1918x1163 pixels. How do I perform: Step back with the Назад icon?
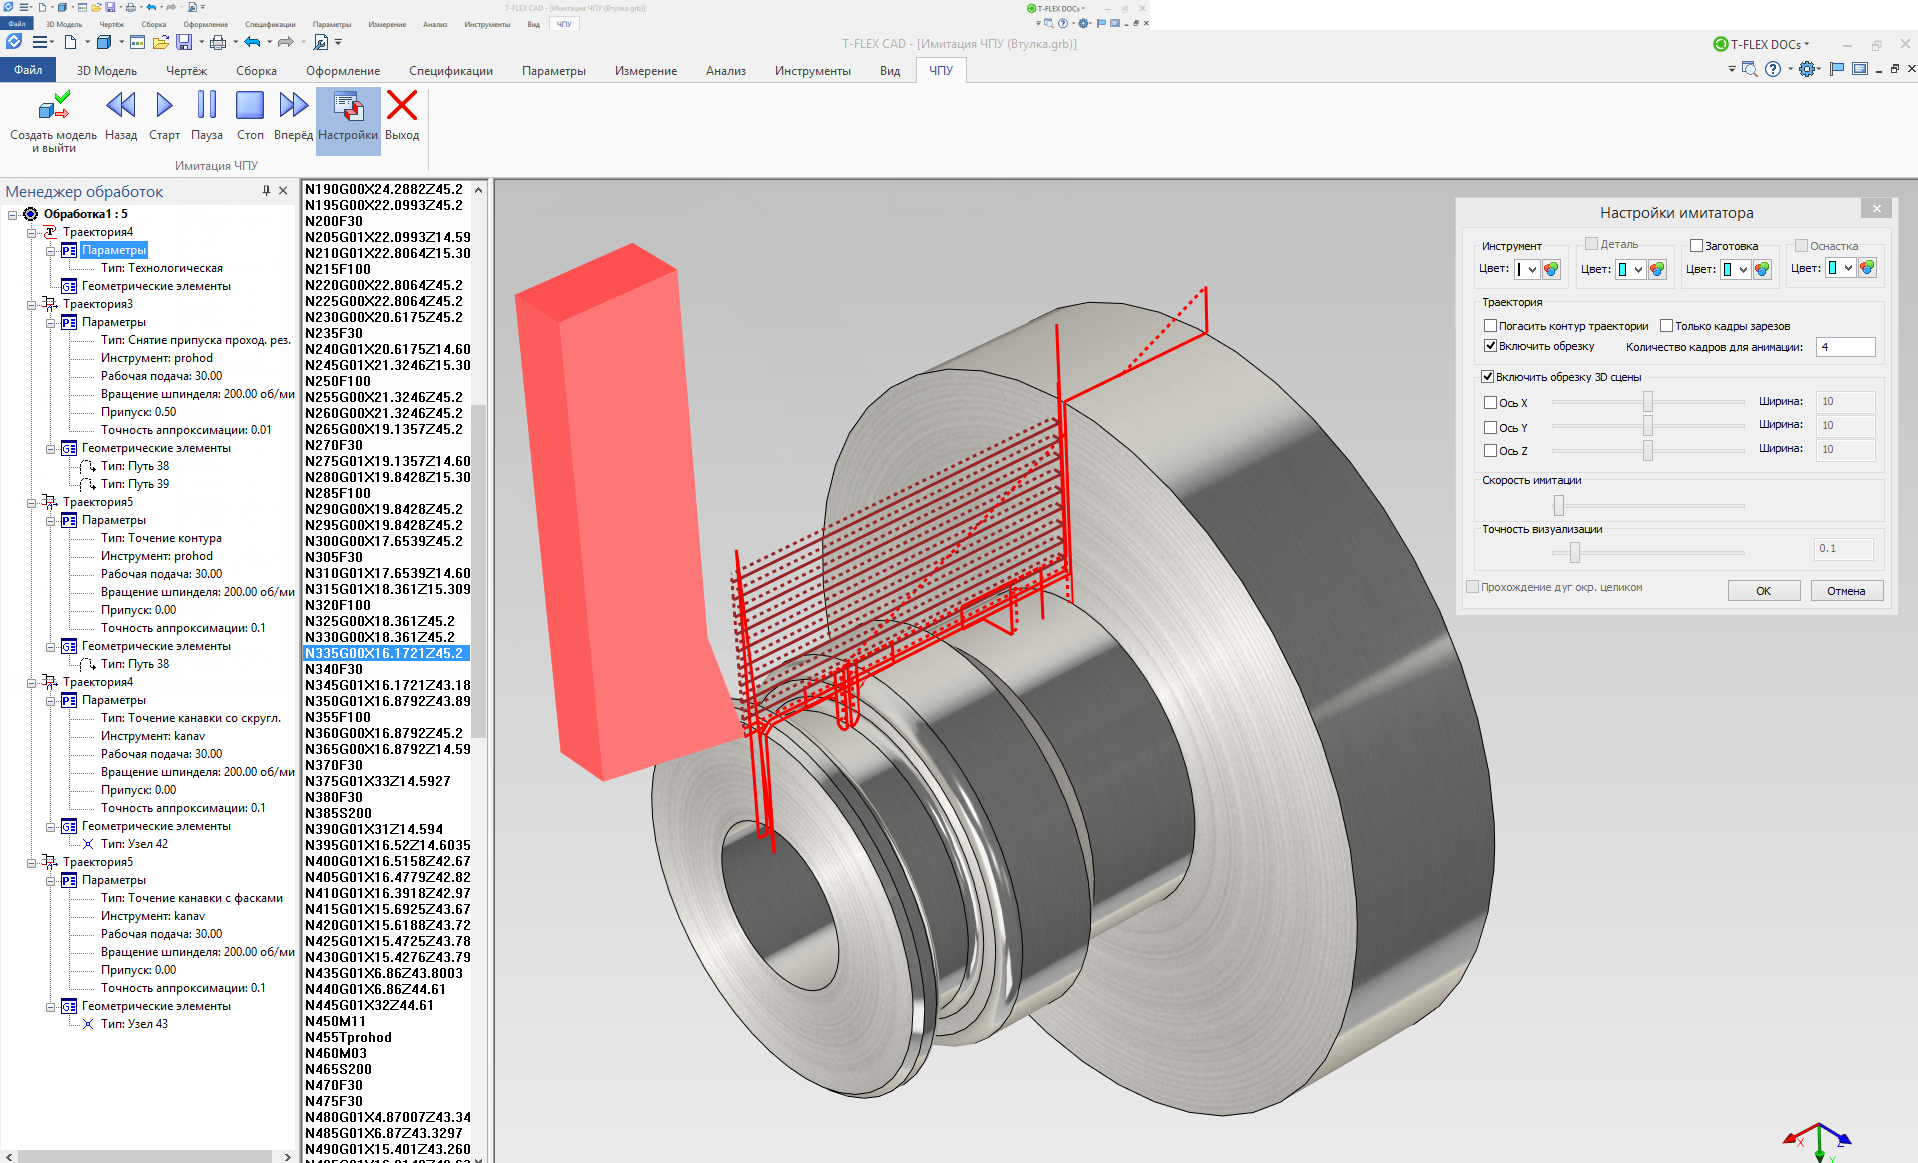pos(121,106)
